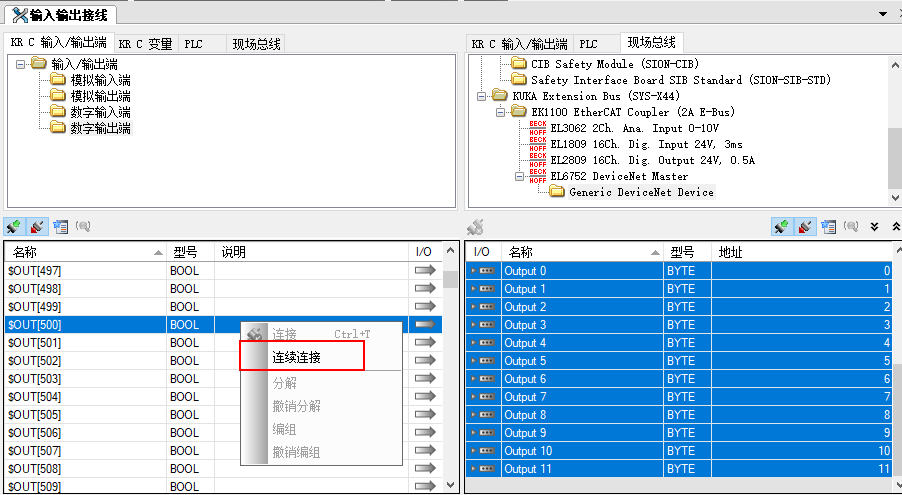The width and height of the screenshot is (902, 495).
Task: Click the right greyed search connected signal icon
Action: click(851, 227)
